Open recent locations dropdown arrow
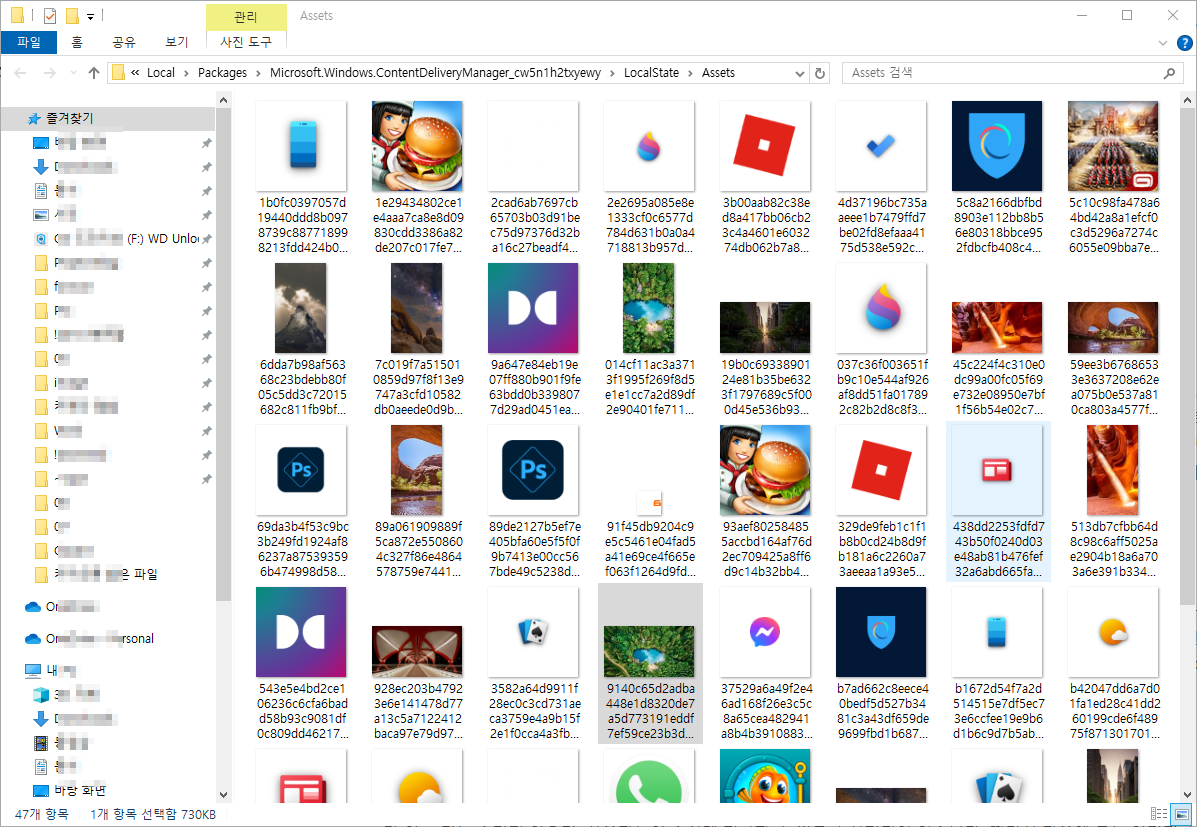Image resolution: width=1197 pixels, height=827 pixels. click(x=73, y=73)
